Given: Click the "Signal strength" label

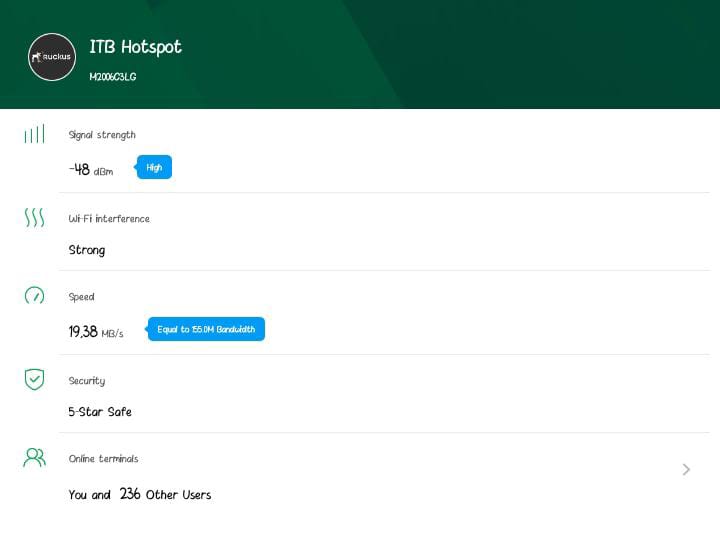Looking at the screenshot, I should 102,135.
